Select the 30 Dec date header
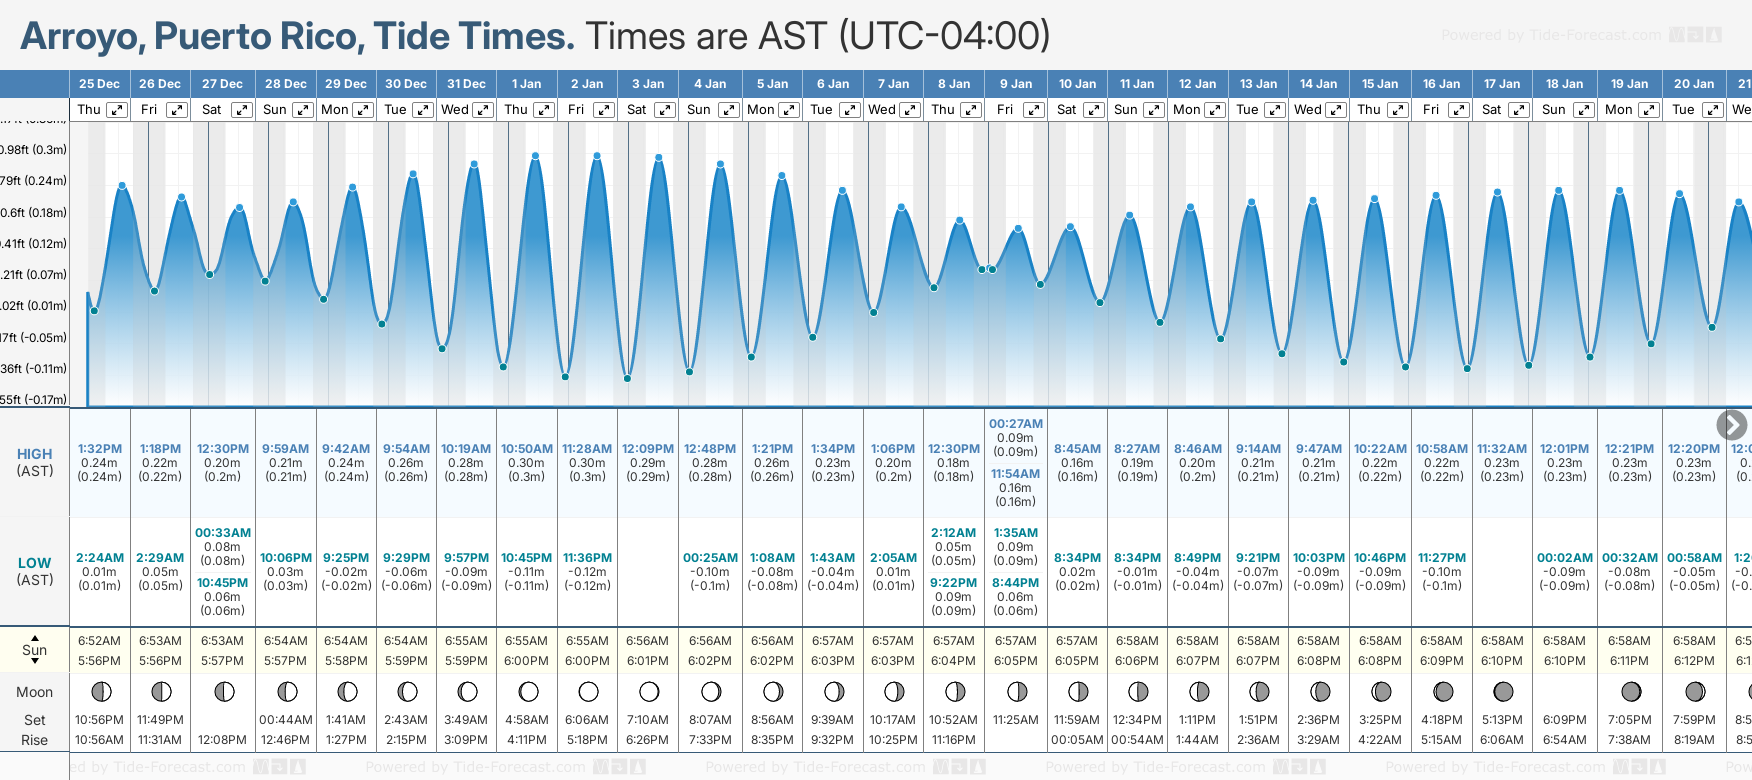 pyautogui.click(x=406, y=84)
